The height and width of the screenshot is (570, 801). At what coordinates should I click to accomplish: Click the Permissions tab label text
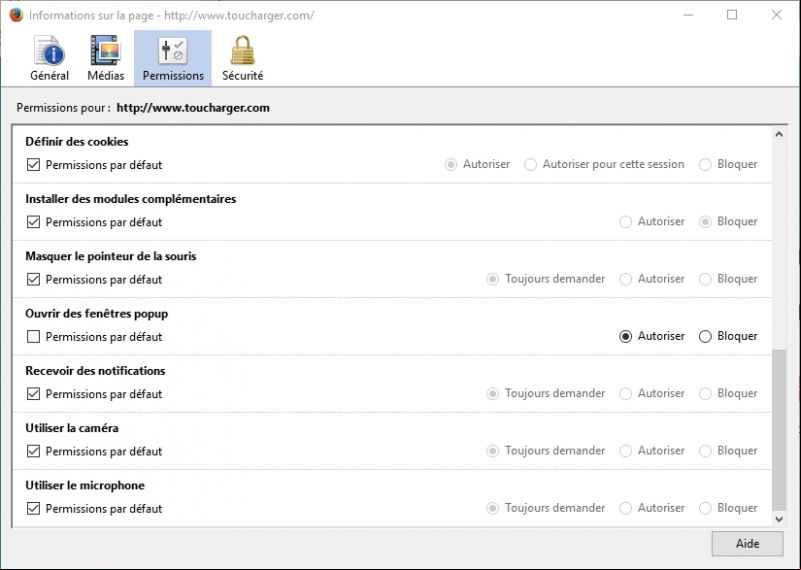173,76
